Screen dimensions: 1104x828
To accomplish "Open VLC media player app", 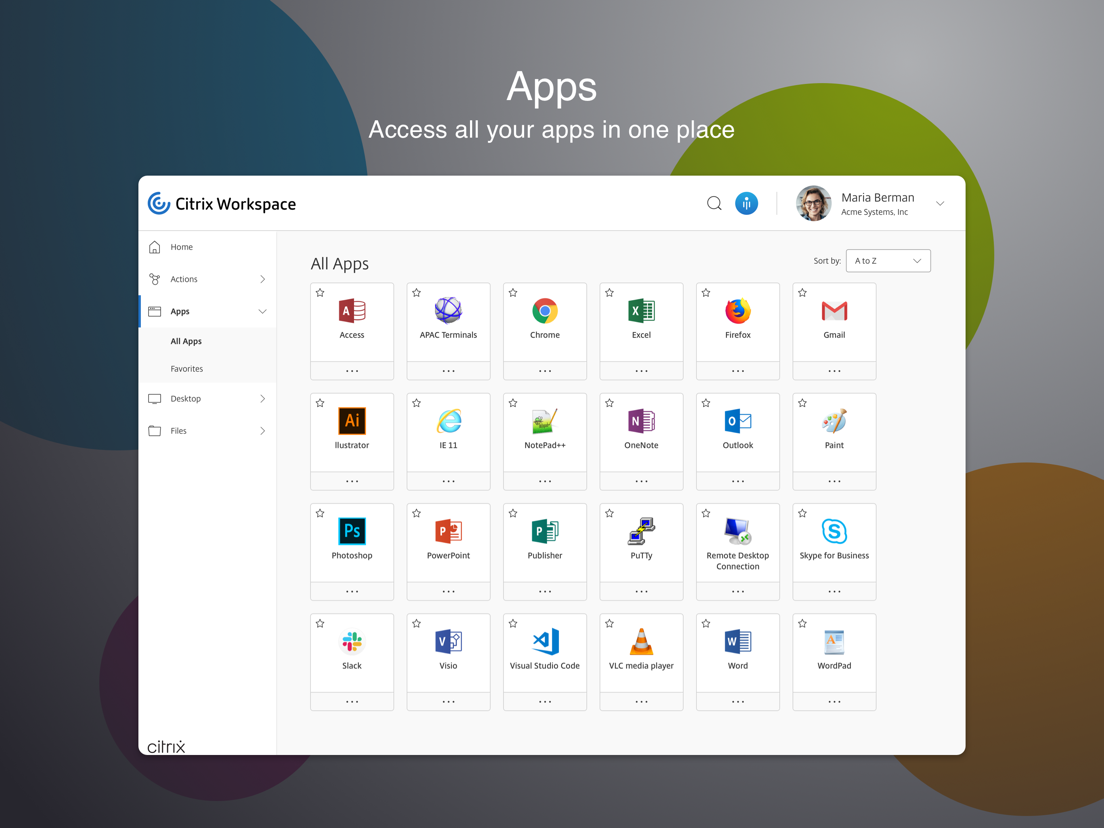I will [641, 641].
